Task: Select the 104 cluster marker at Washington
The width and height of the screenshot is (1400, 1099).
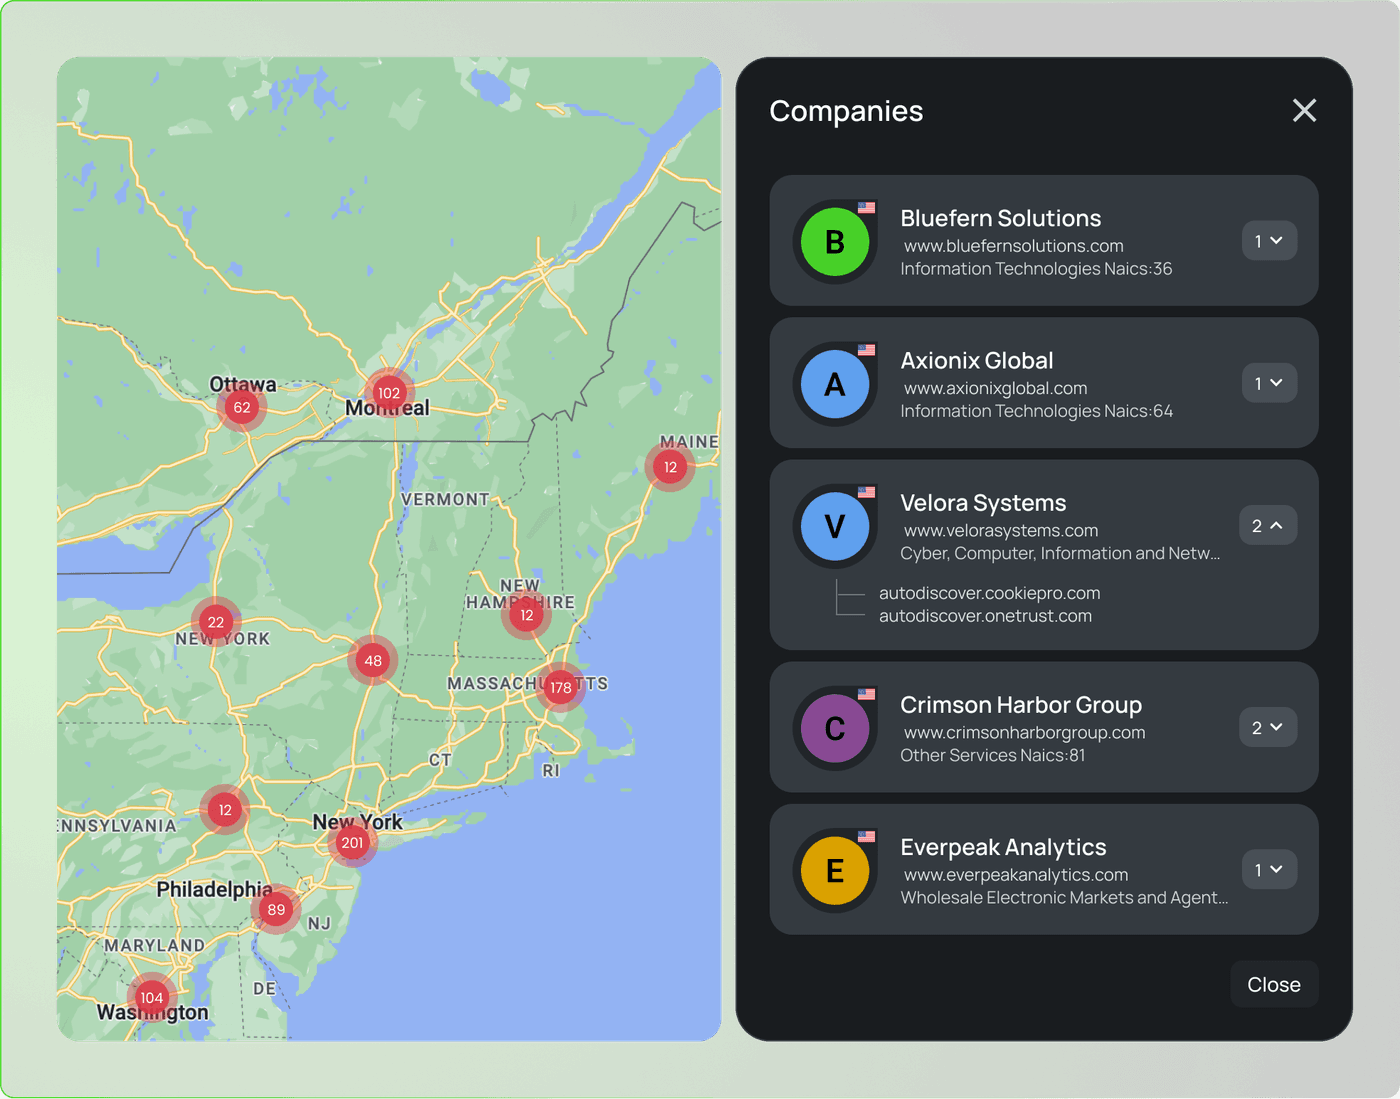Action: point(152,997)
